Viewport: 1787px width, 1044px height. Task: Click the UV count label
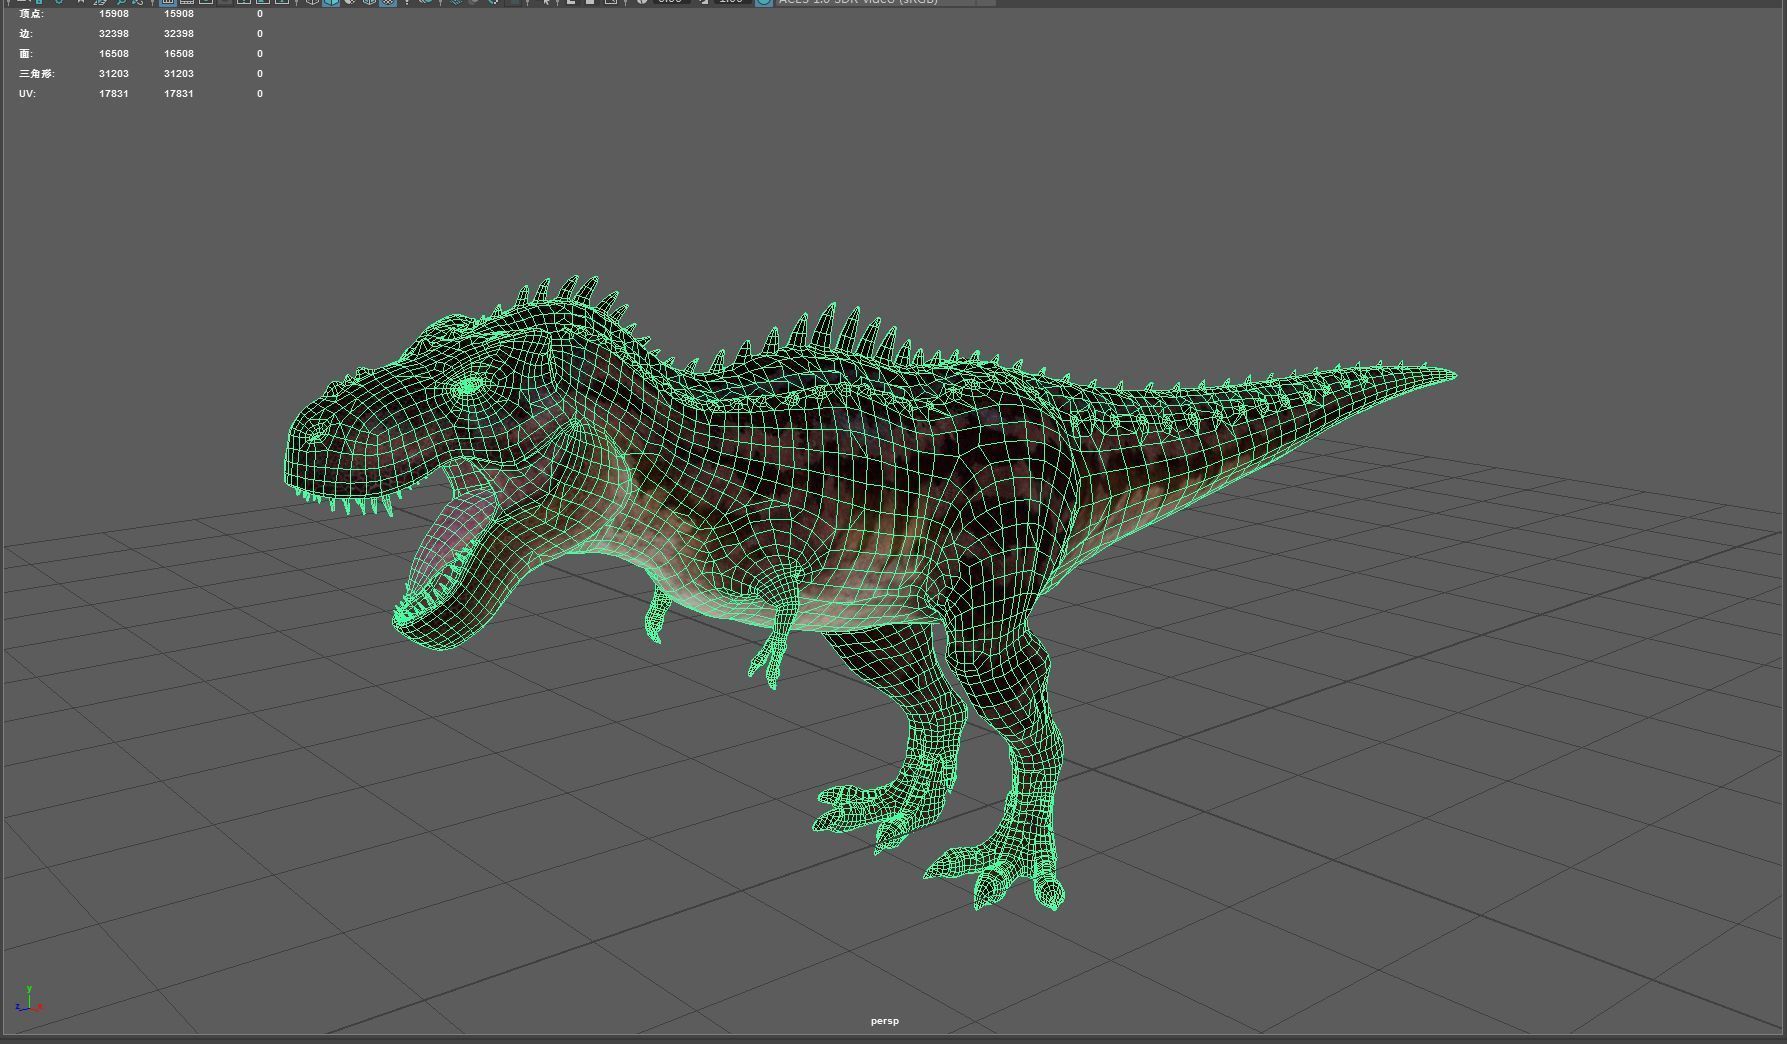click(x=27, y=94)
